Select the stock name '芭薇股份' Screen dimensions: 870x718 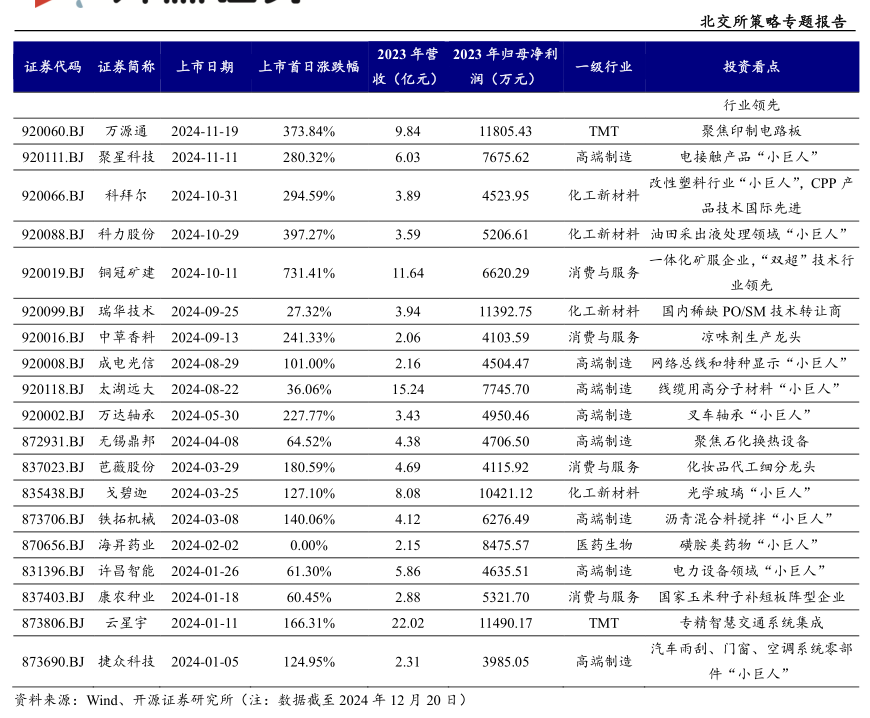(127, 468)
